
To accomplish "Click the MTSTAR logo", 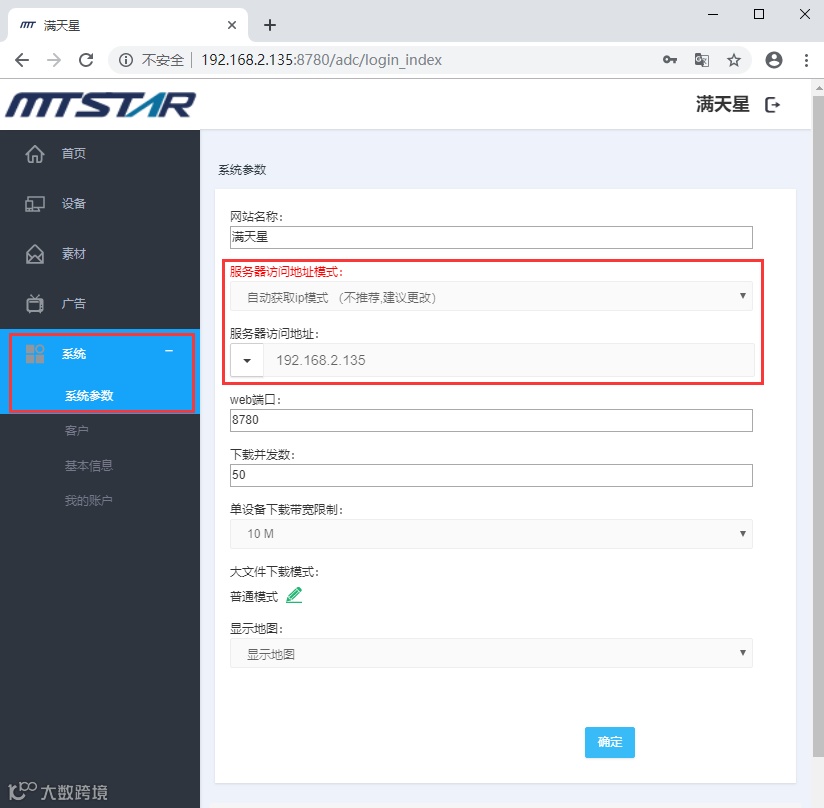I will [100, 105].
